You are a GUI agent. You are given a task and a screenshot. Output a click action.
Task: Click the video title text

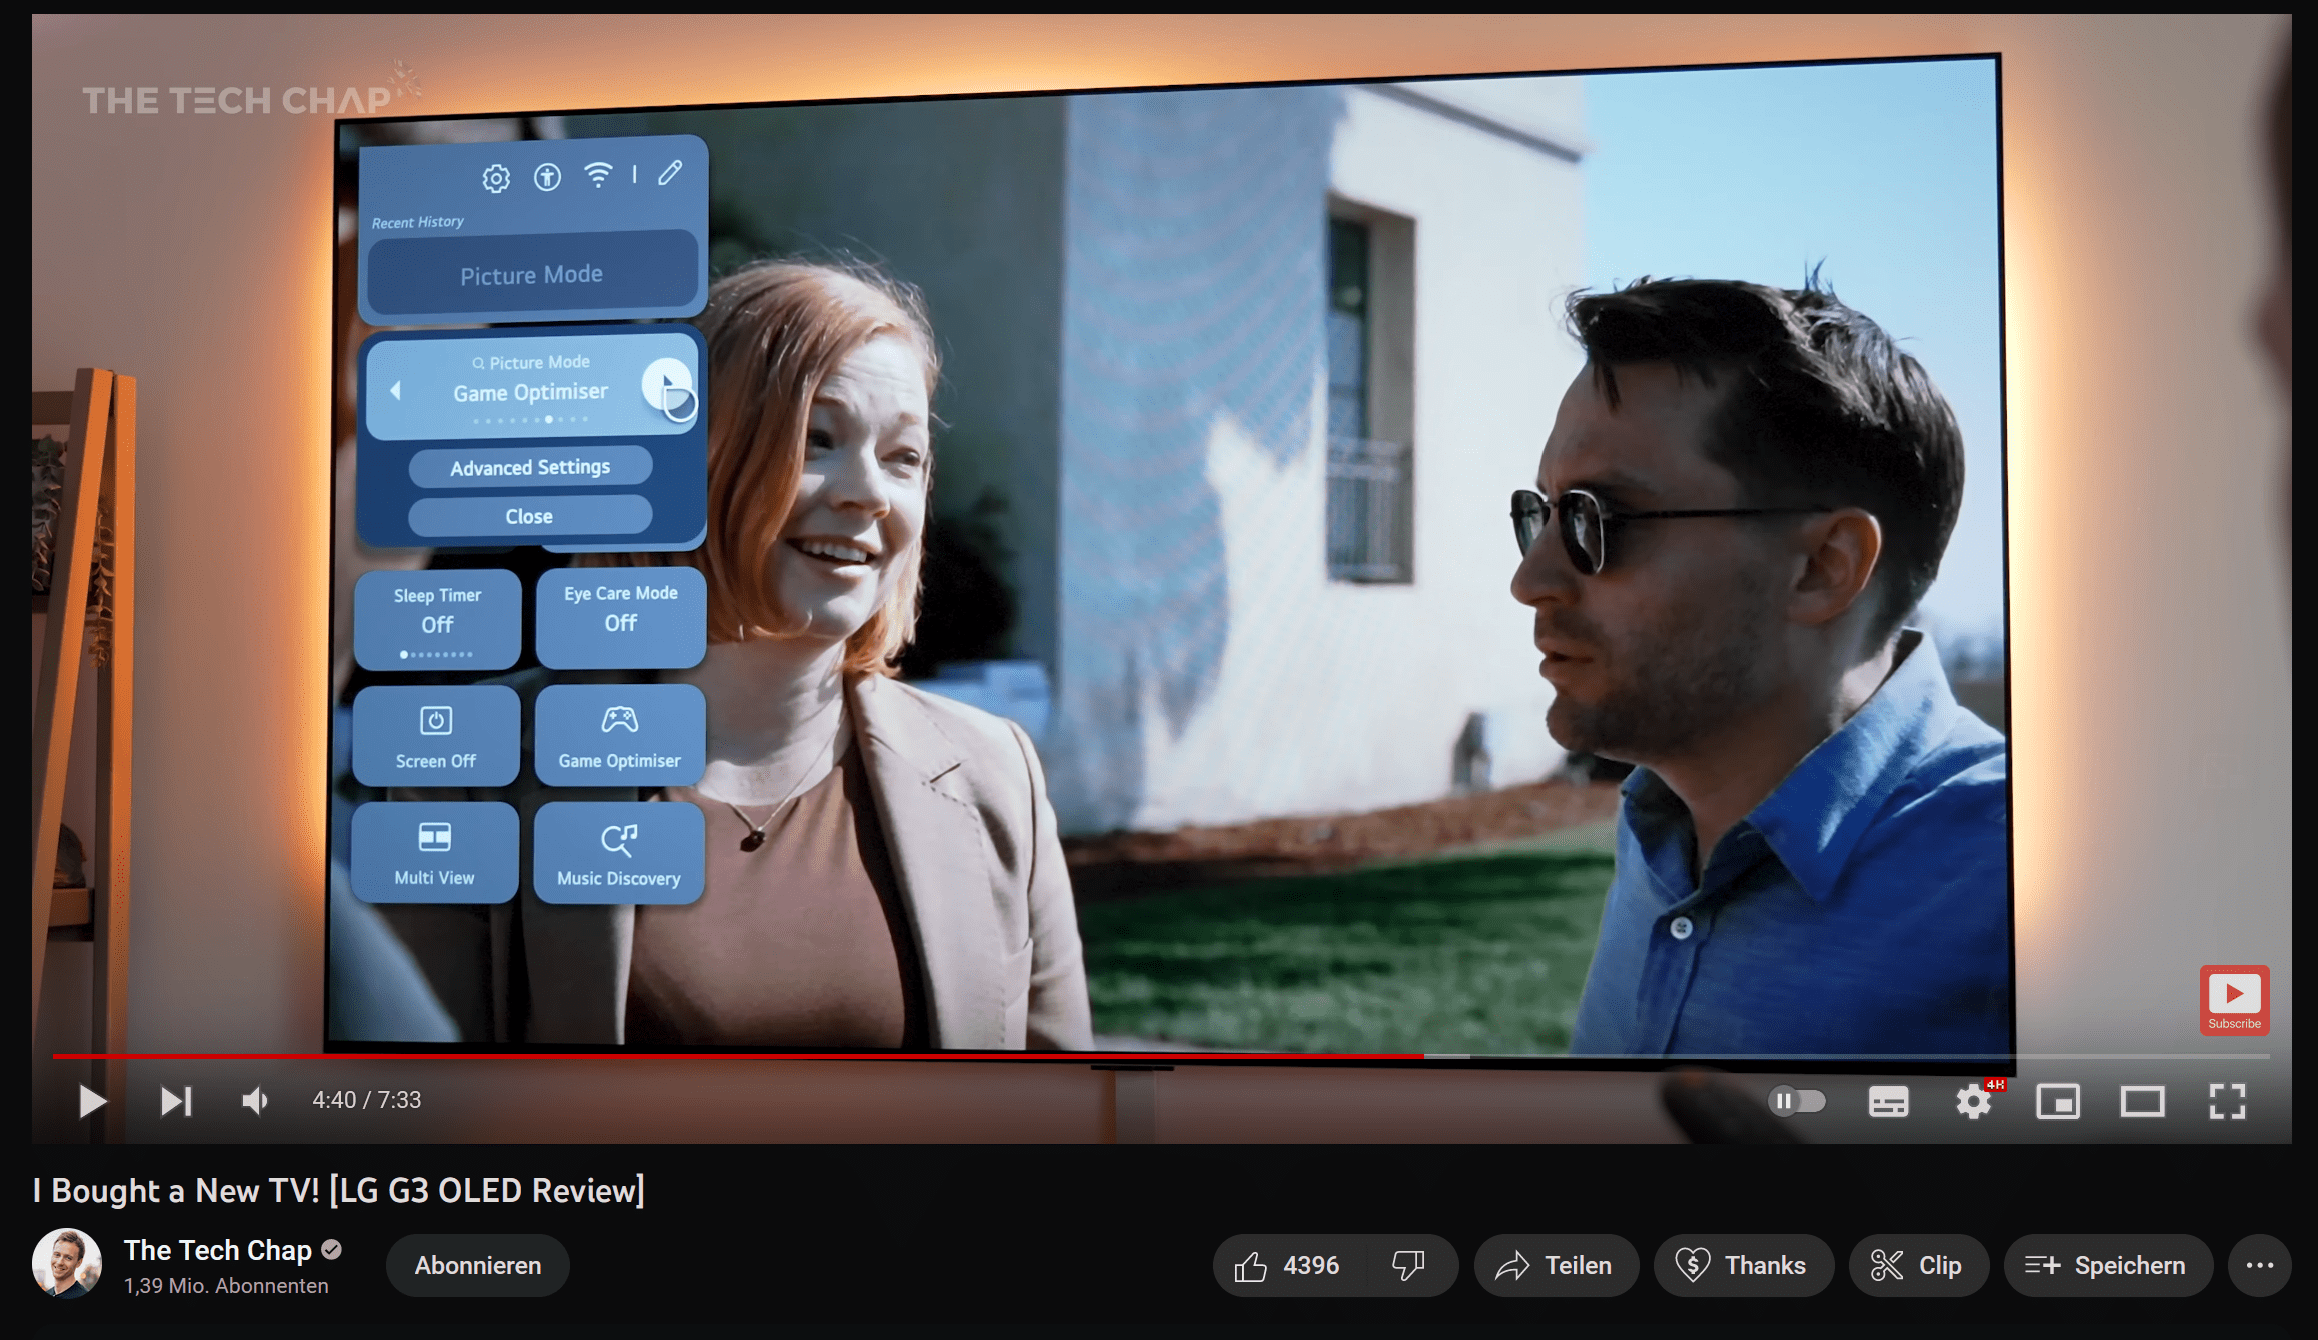[339, 1190]
